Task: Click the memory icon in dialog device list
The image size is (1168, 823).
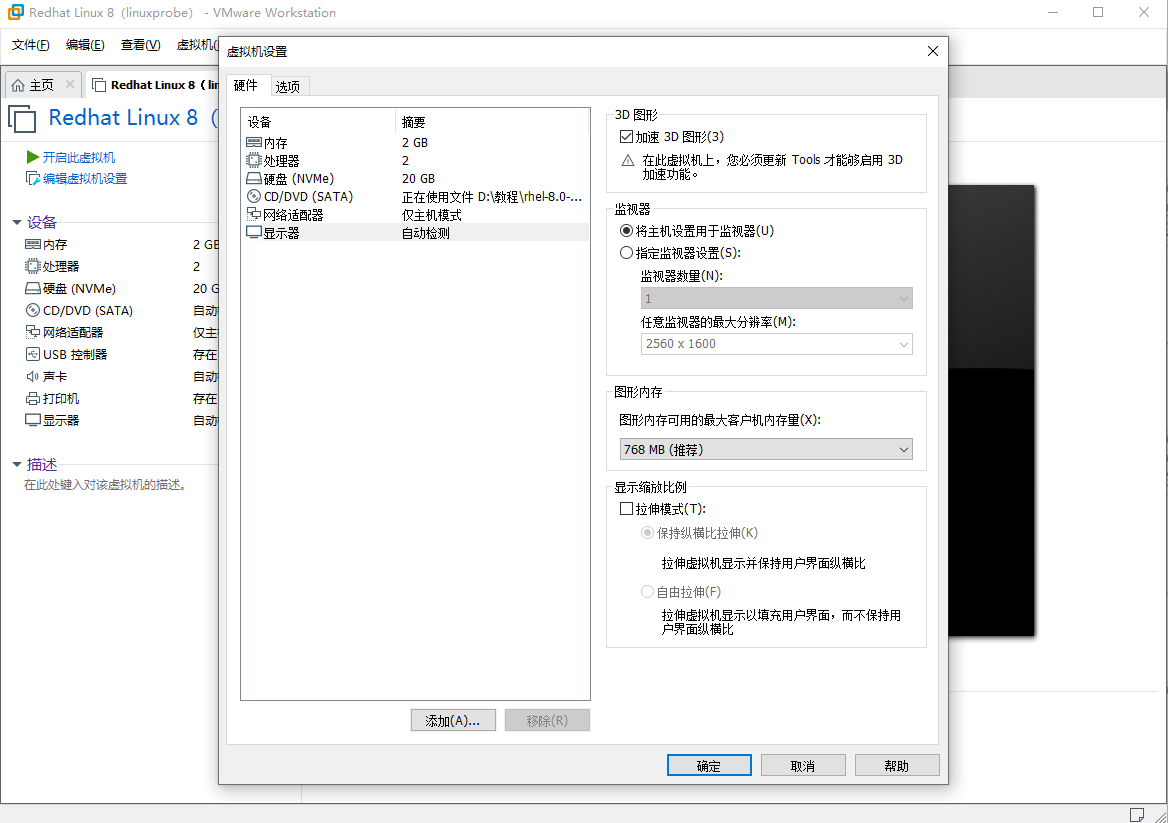Action: coord(254,142)
